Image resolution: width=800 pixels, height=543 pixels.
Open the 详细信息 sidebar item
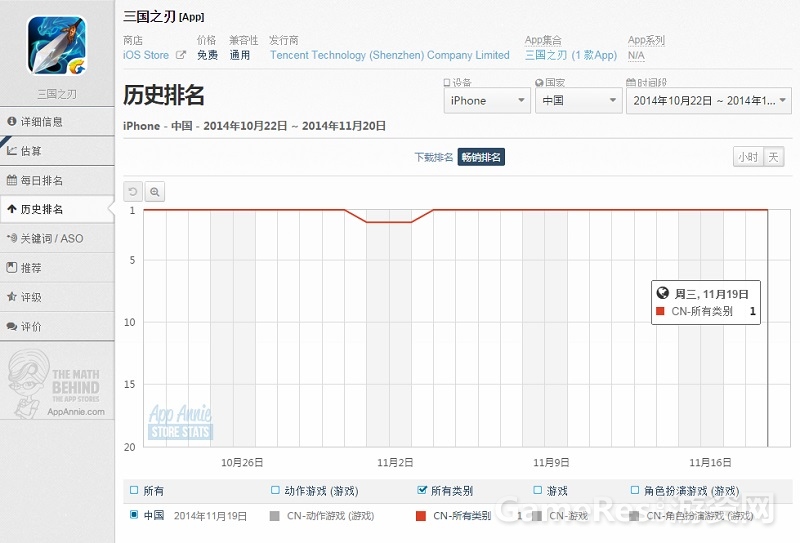57,121
